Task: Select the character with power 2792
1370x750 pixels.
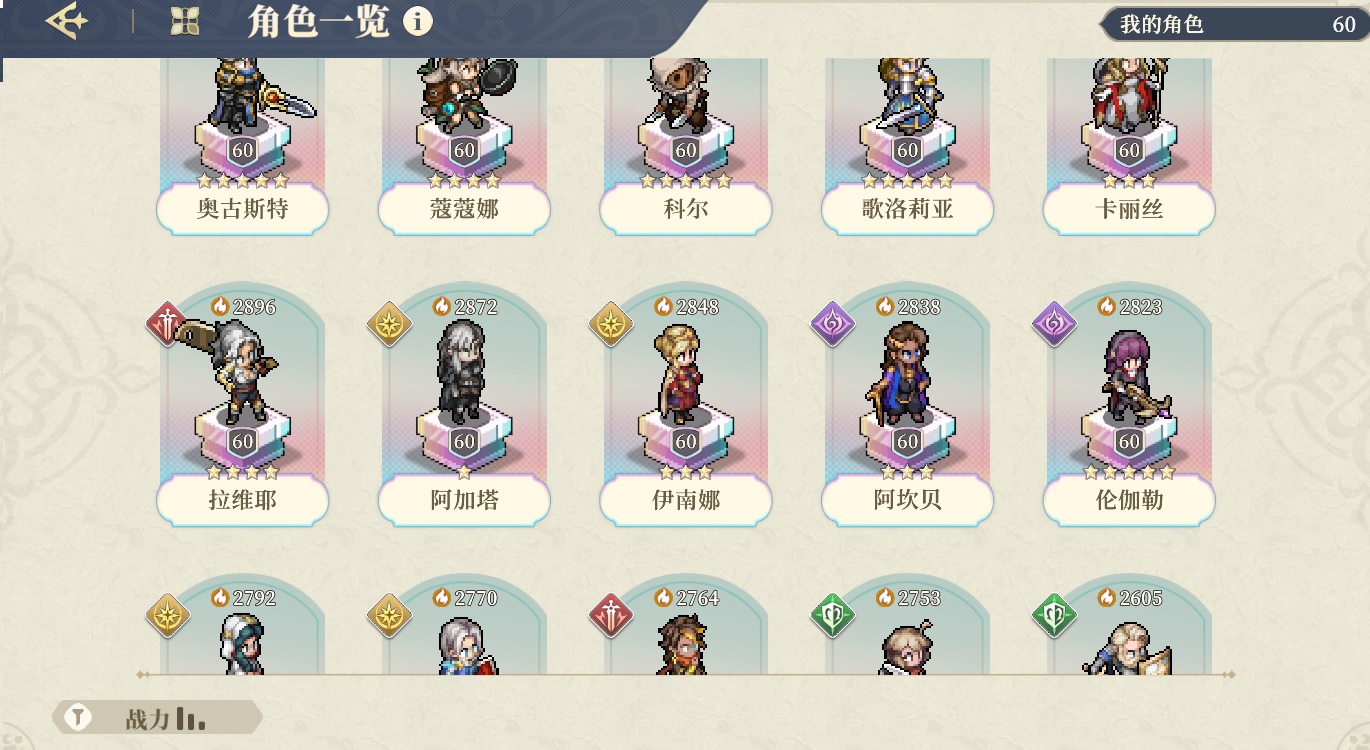Action: pyautogui.click(x=243, y=624)
